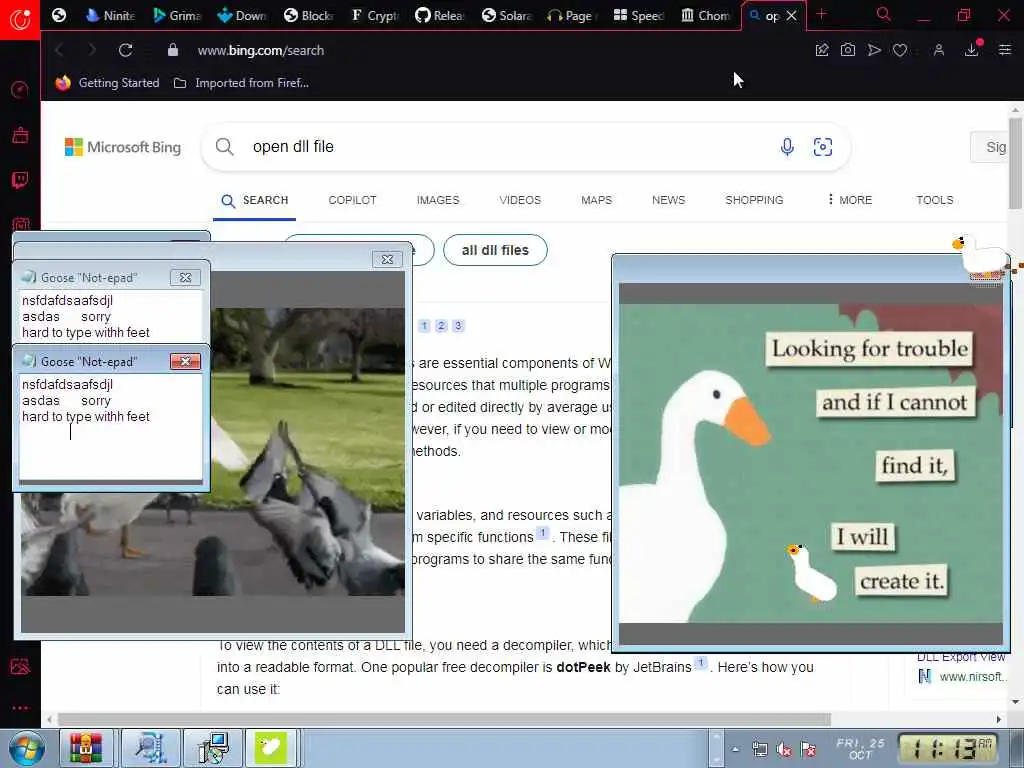Click the edit page toolbar icon

(822, 50)
